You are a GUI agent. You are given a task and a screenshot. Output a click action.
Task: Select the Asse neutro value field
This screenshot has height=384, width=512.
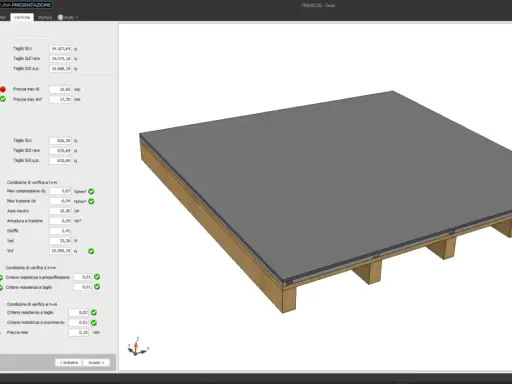[x=61, y=211]
